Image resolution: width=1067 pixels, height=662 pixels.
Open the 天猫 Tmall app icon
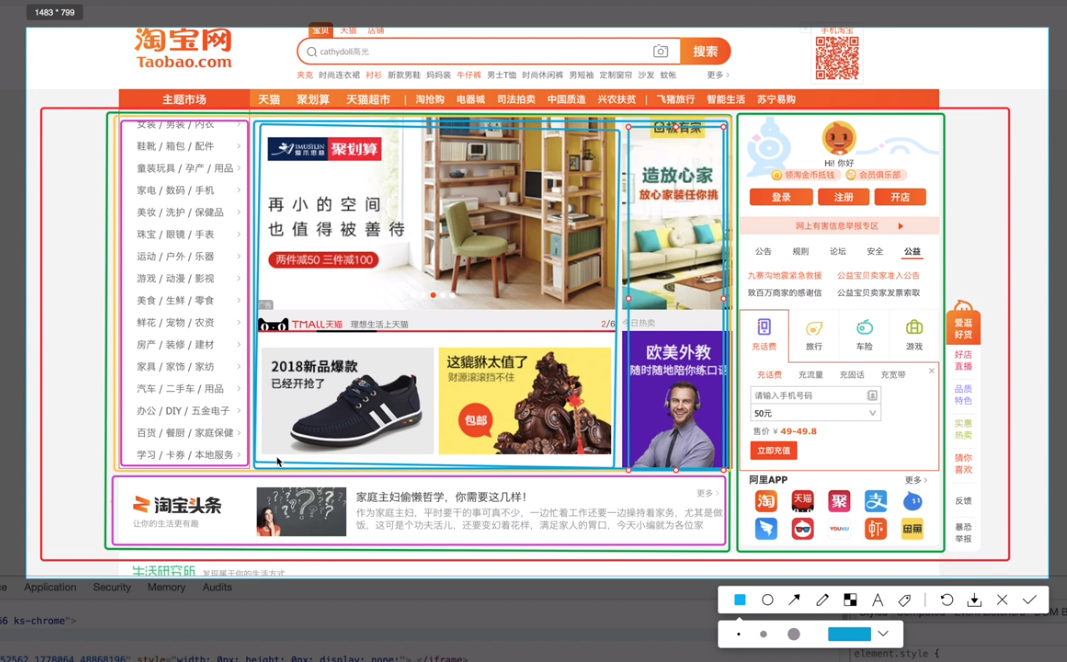point(802,501)
